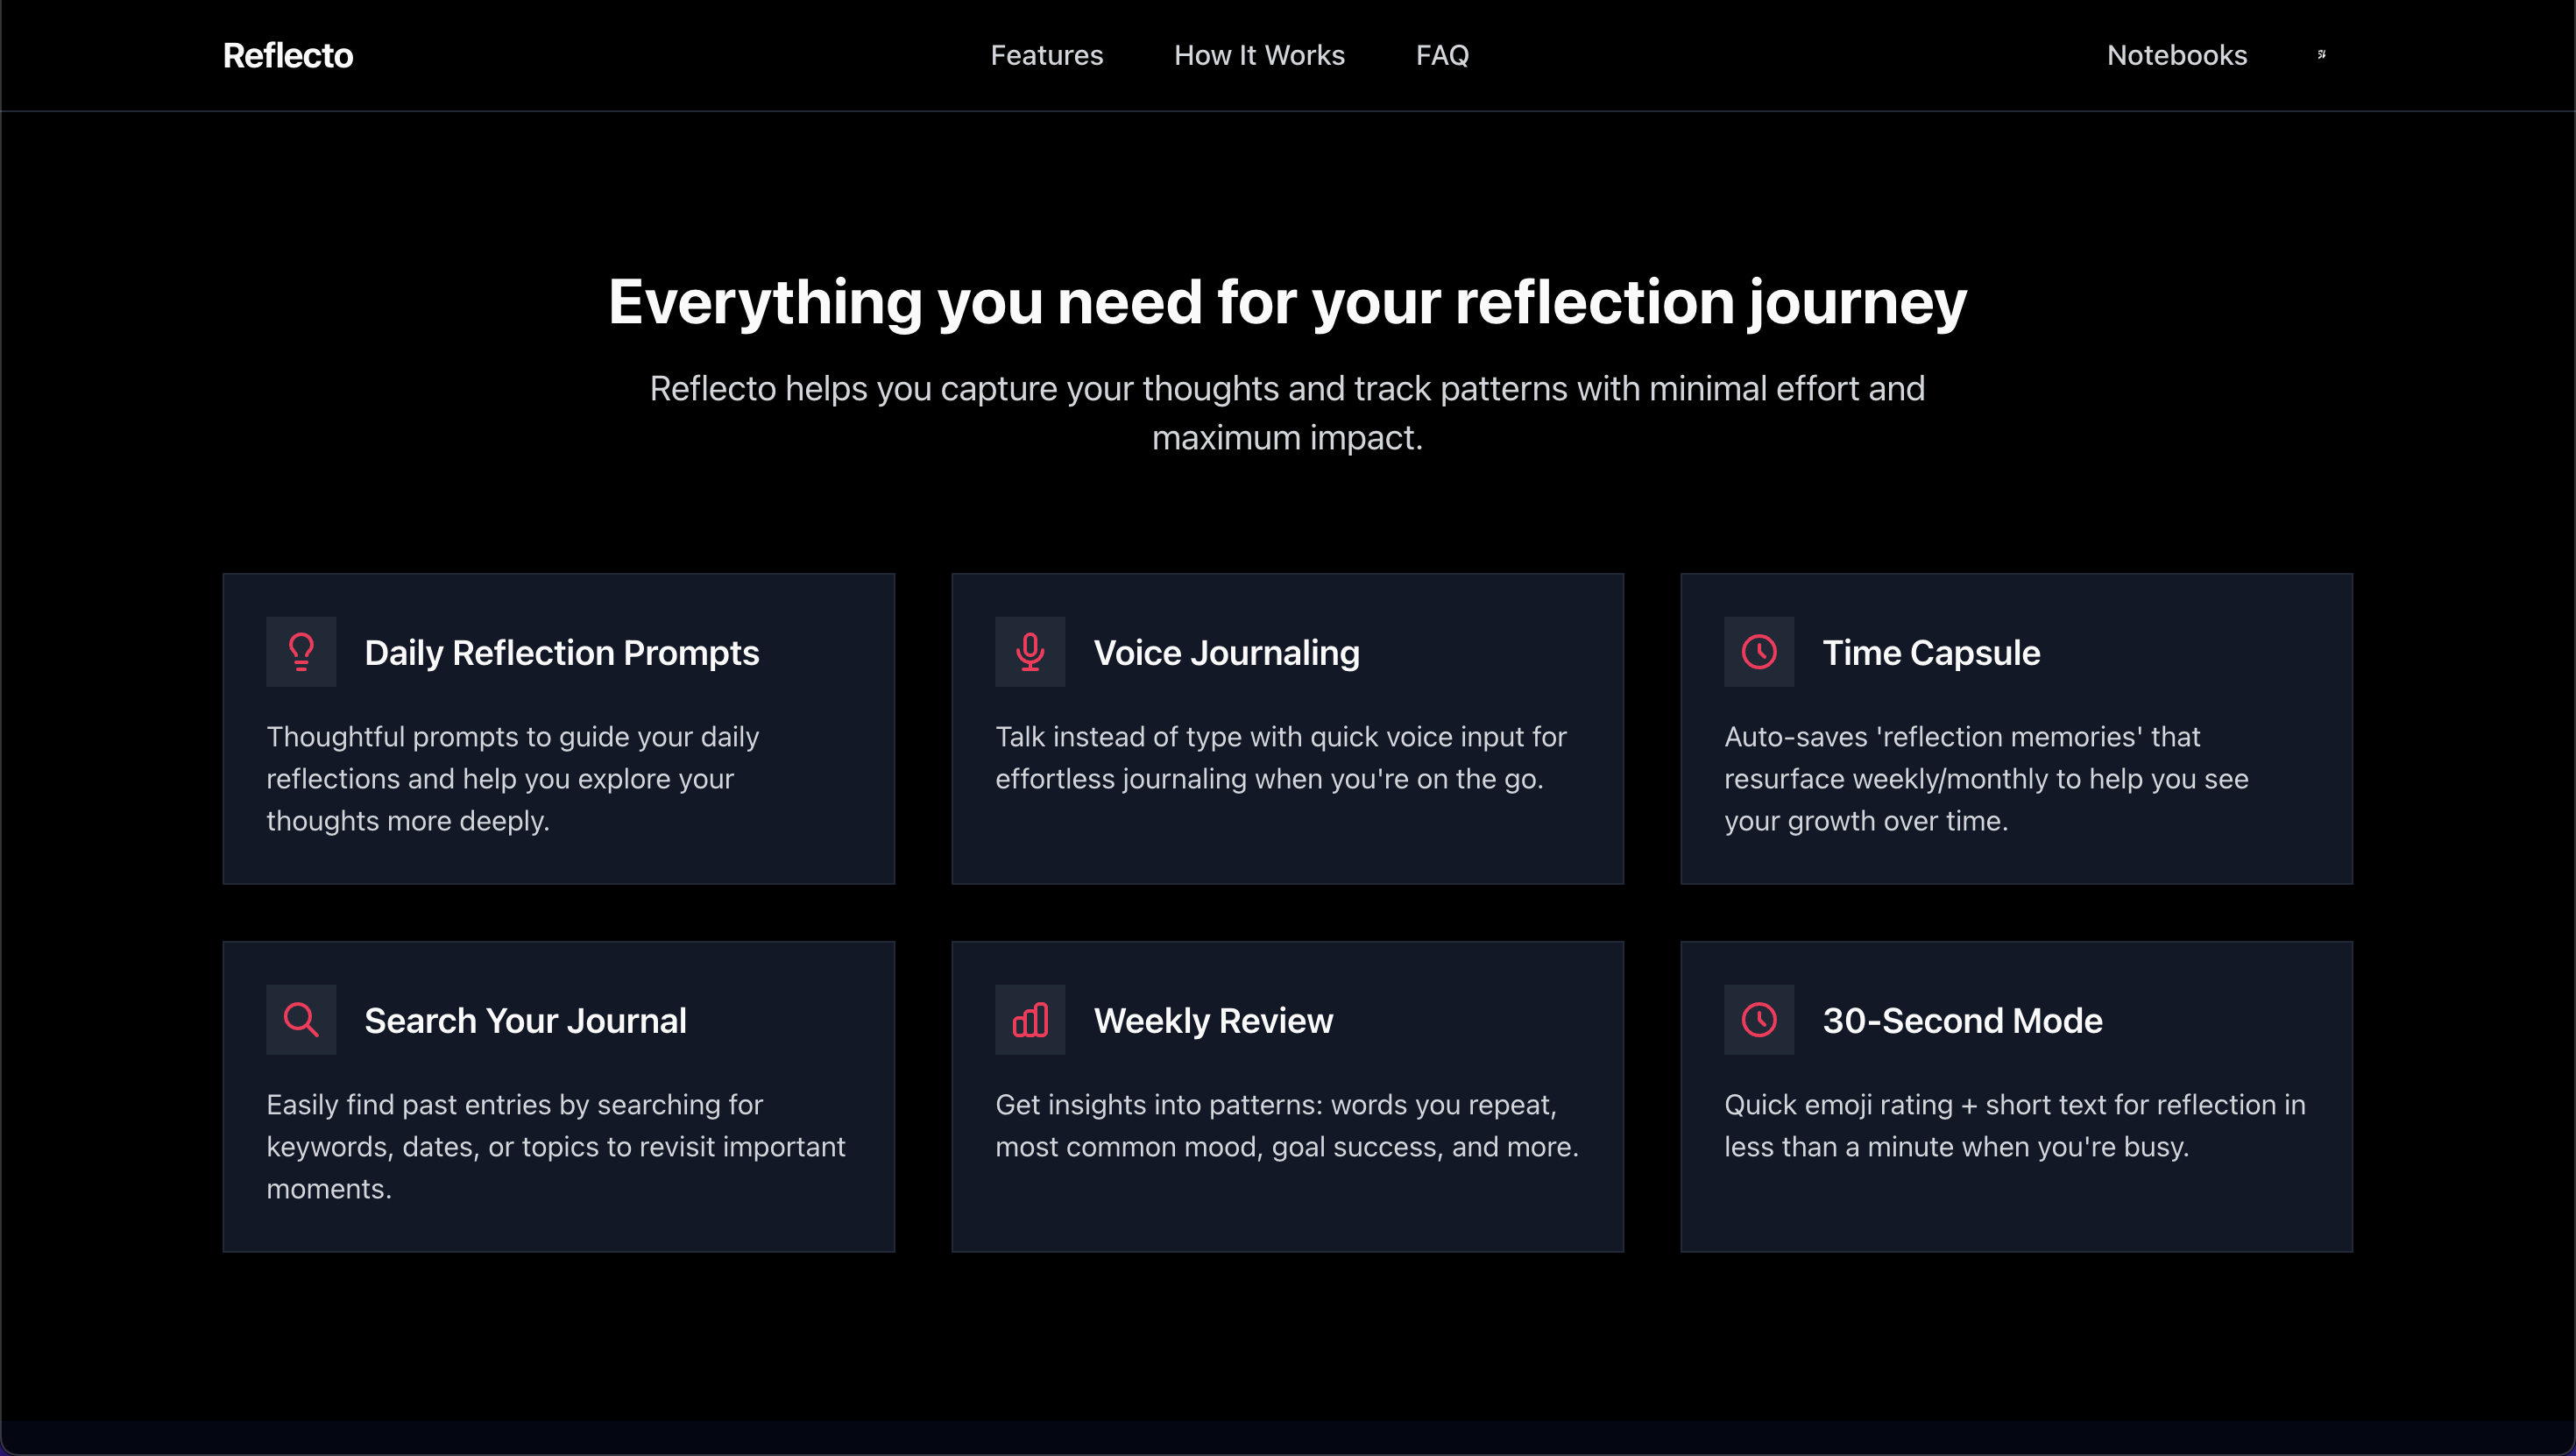
Task: Click the Weekly Review card title
Action: pos(1213,1021)
